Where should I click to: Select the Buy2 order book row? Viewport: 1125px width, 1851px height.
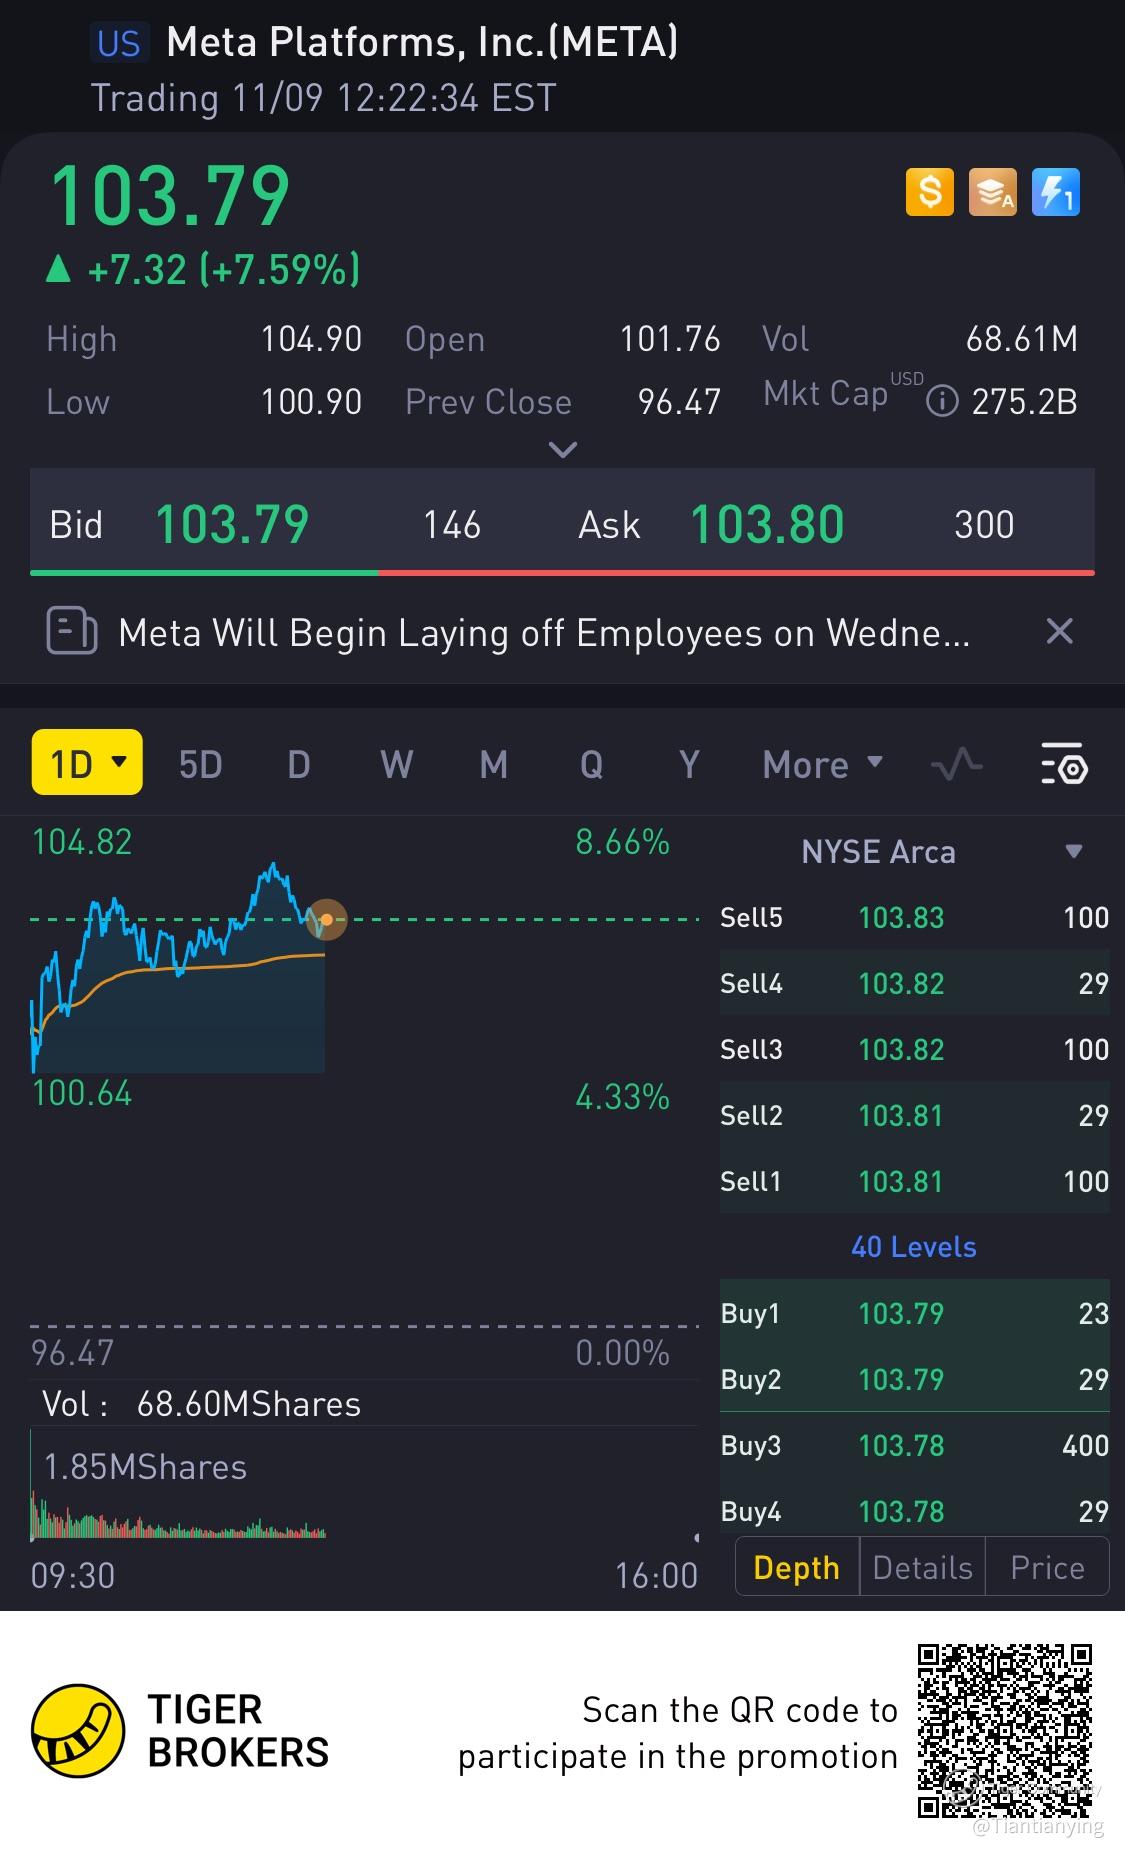(914, 1379)
